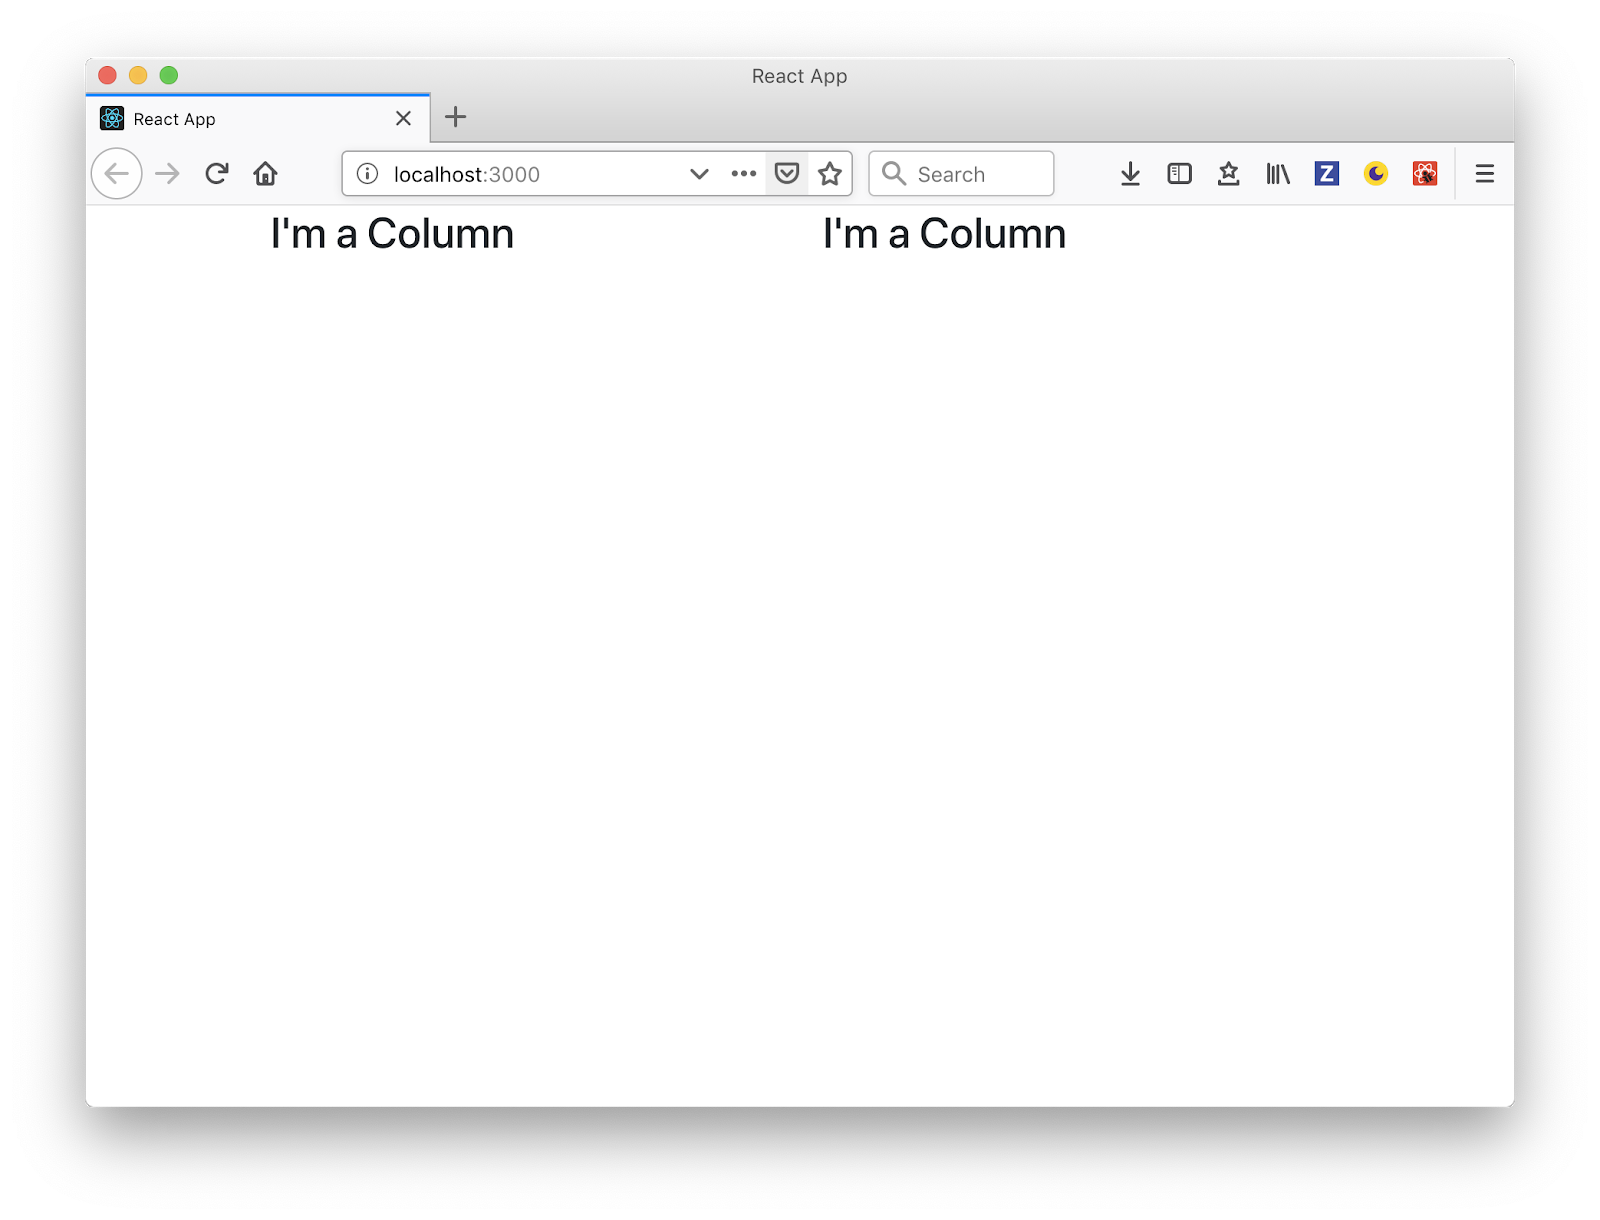Viewport: 1600px width, 1220px height.
Task: Toggle the sidebar panel icon
Action: (x=1179, y=174)
